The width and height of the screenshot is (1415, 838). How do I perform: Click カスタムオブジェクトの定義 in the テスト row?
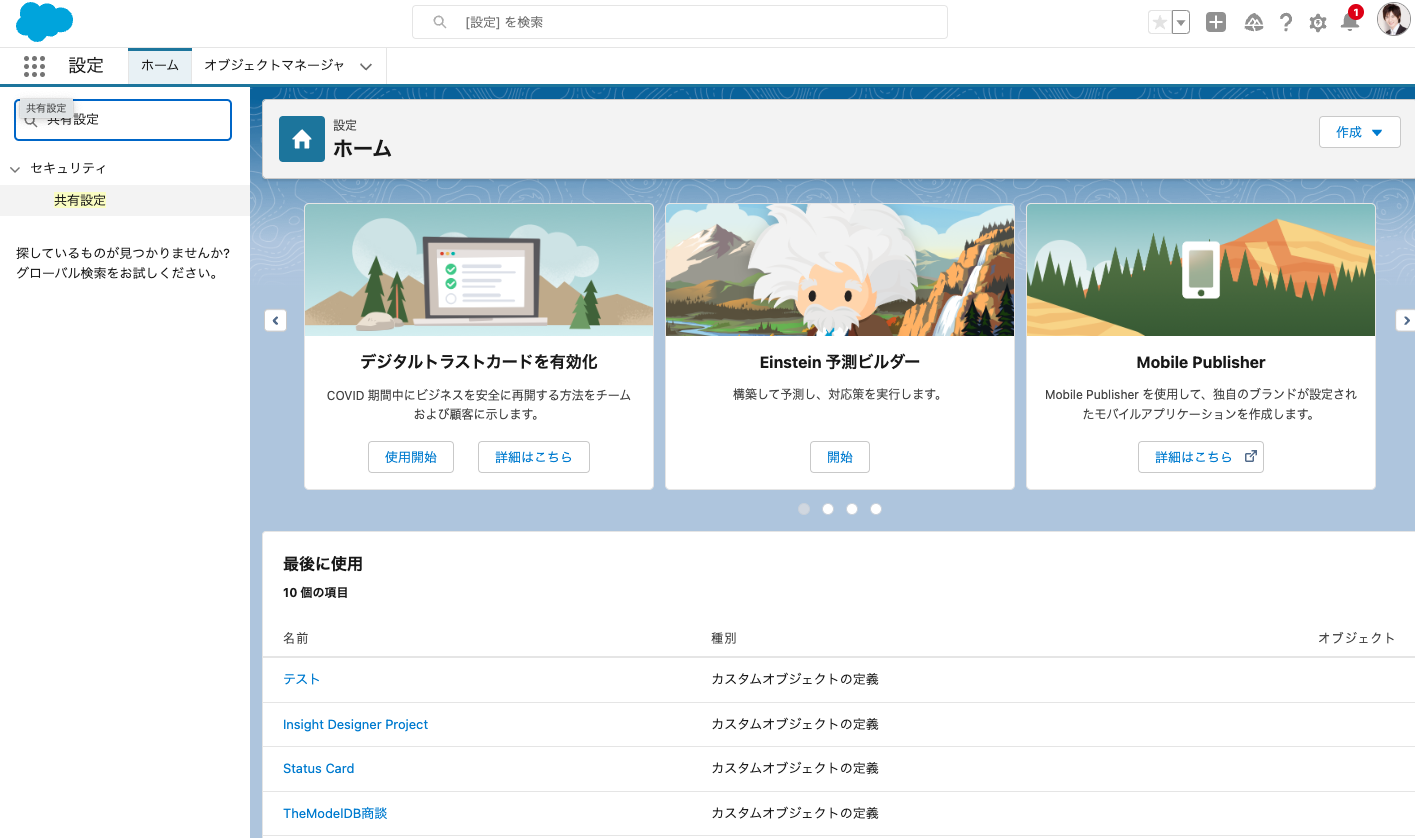(795, 679)
